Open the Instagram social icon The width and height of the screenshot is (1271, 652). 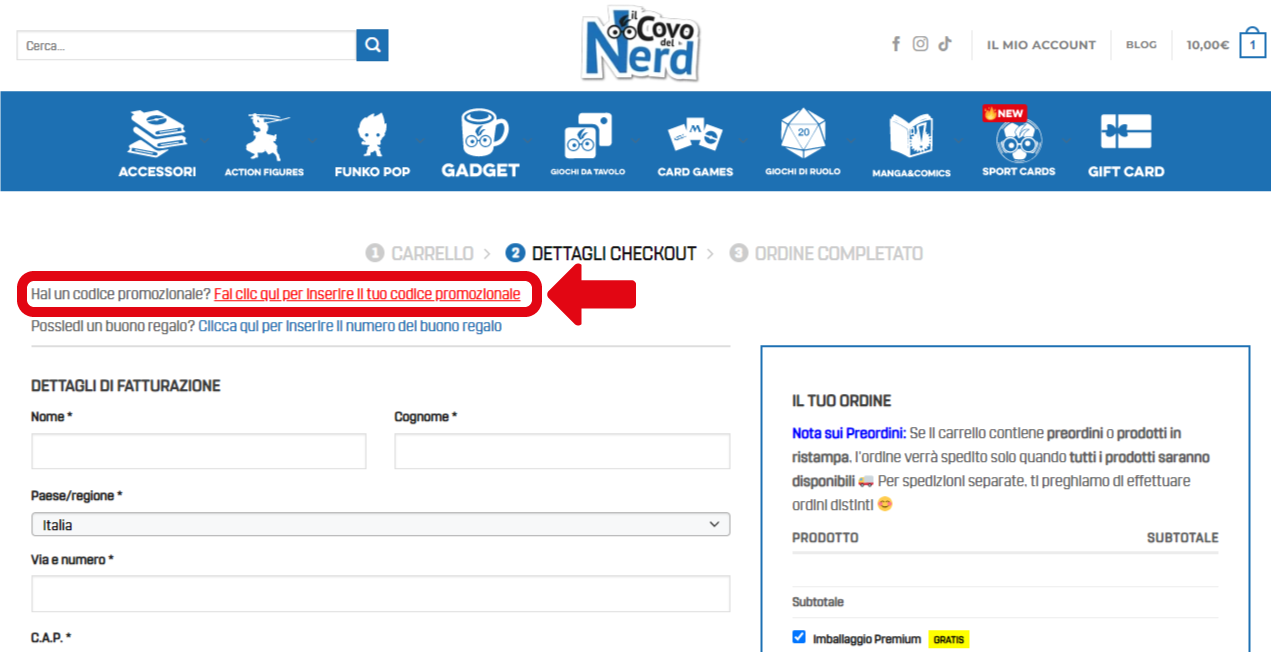pos(920,44)
